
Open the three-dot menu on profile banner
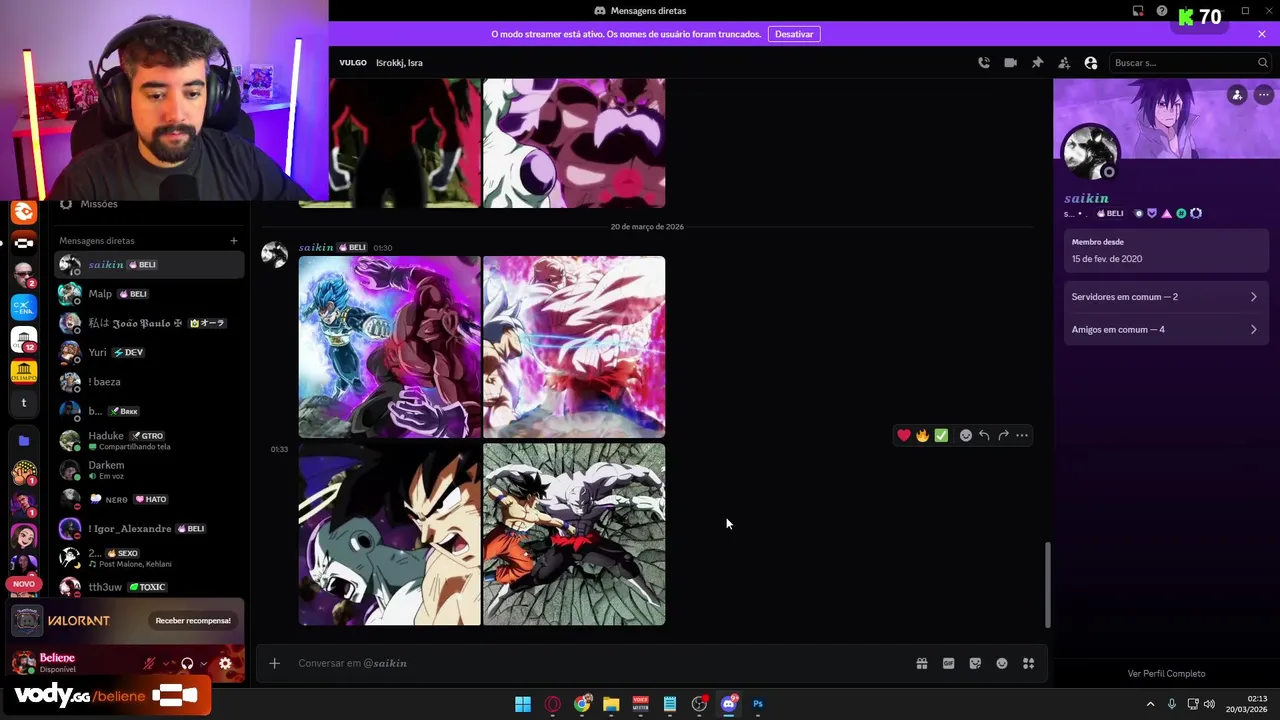pos(1264,95)
